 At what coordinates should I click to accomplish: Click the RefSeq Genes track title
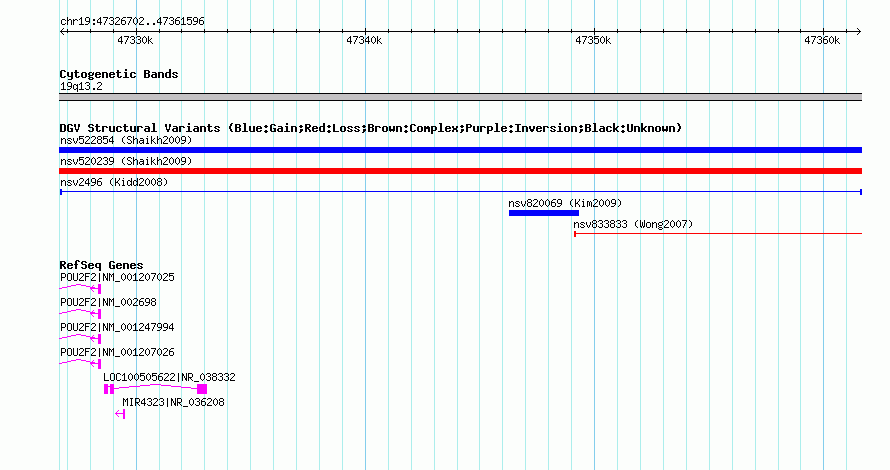pos(101,265)
